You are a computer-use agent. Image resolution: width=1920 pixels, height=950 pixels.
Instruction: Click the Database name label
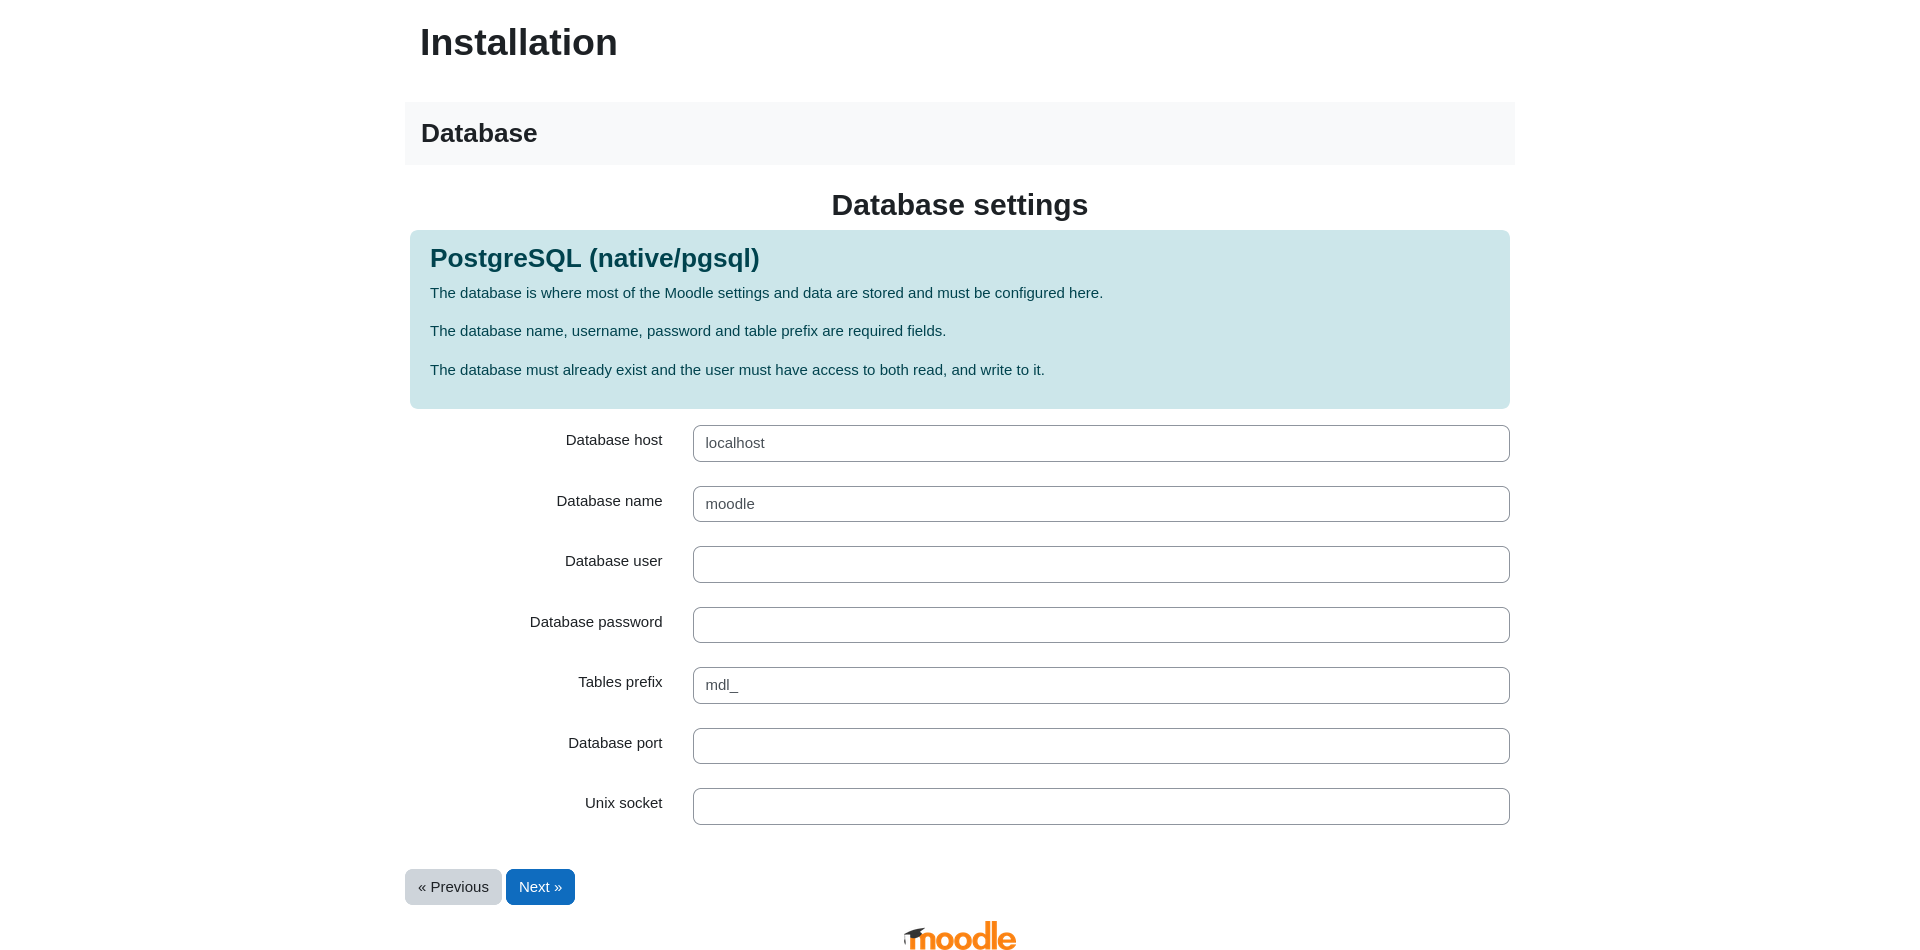pos(609,501)
